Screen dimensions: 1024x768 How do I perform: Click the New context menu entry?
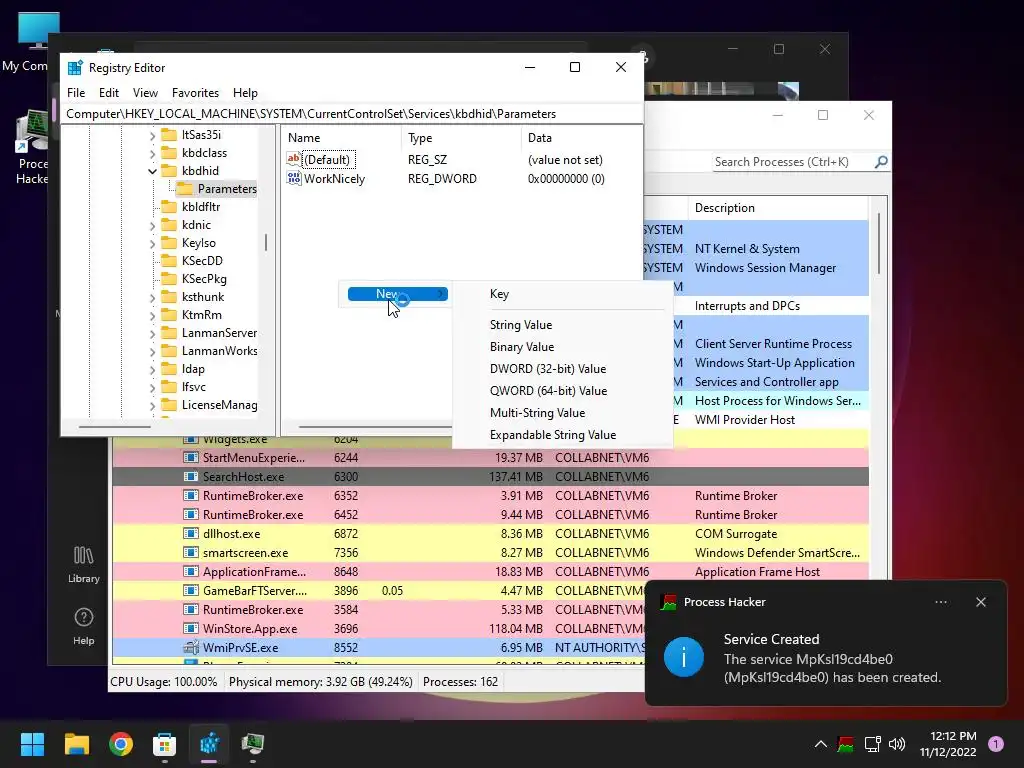click(398, 294)
